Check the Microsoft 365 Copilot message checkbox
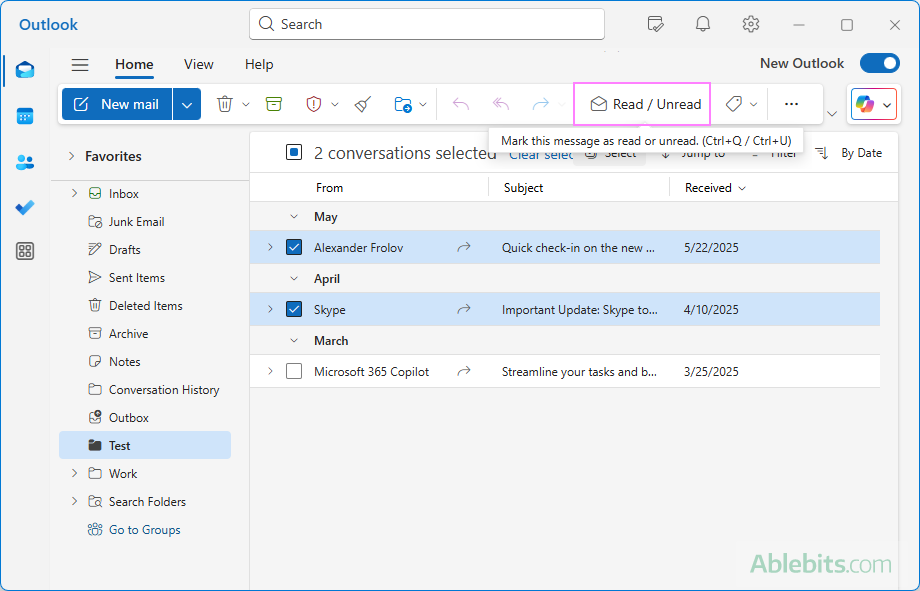The image size is (920, 591). pos(294,371)
